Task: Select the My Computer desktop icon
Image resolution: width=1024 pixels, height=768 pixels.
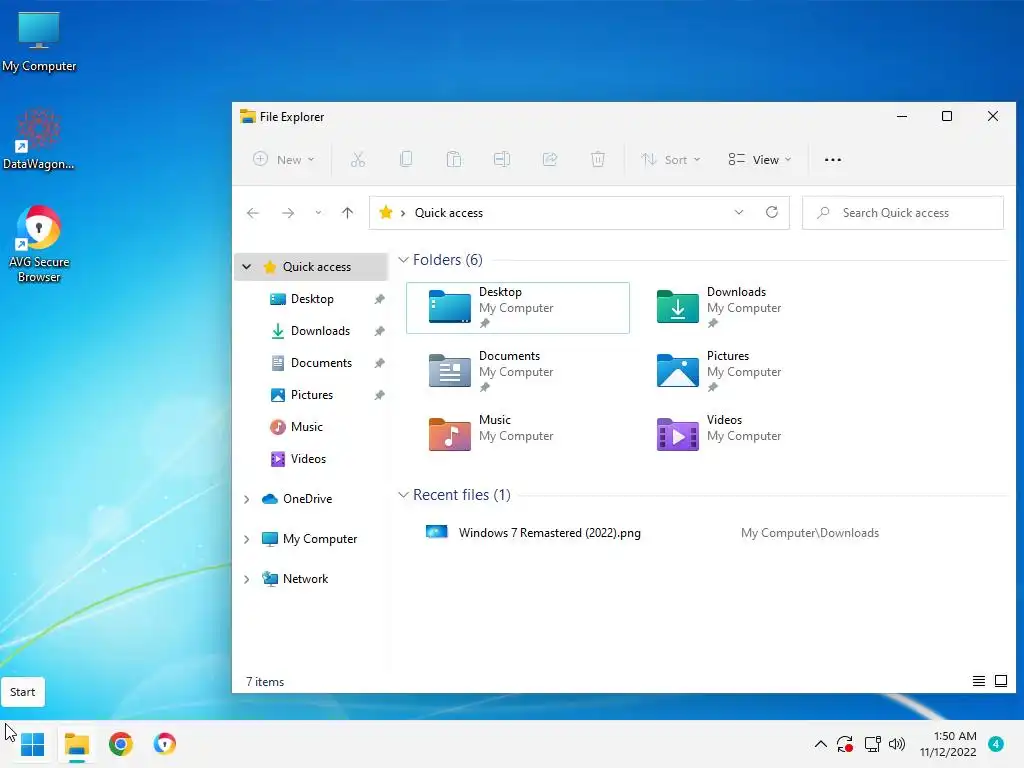Action: click(x=39, y=42)
